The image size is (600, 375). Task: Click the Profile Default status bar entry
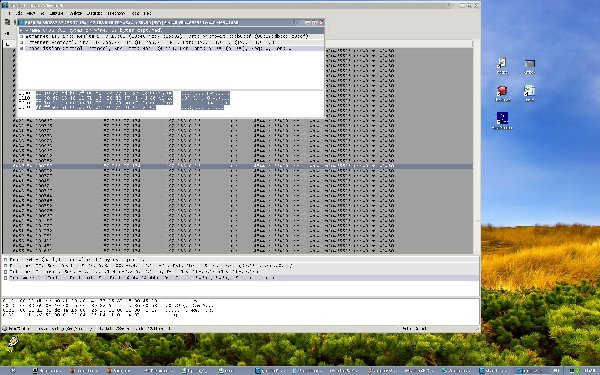414,329
